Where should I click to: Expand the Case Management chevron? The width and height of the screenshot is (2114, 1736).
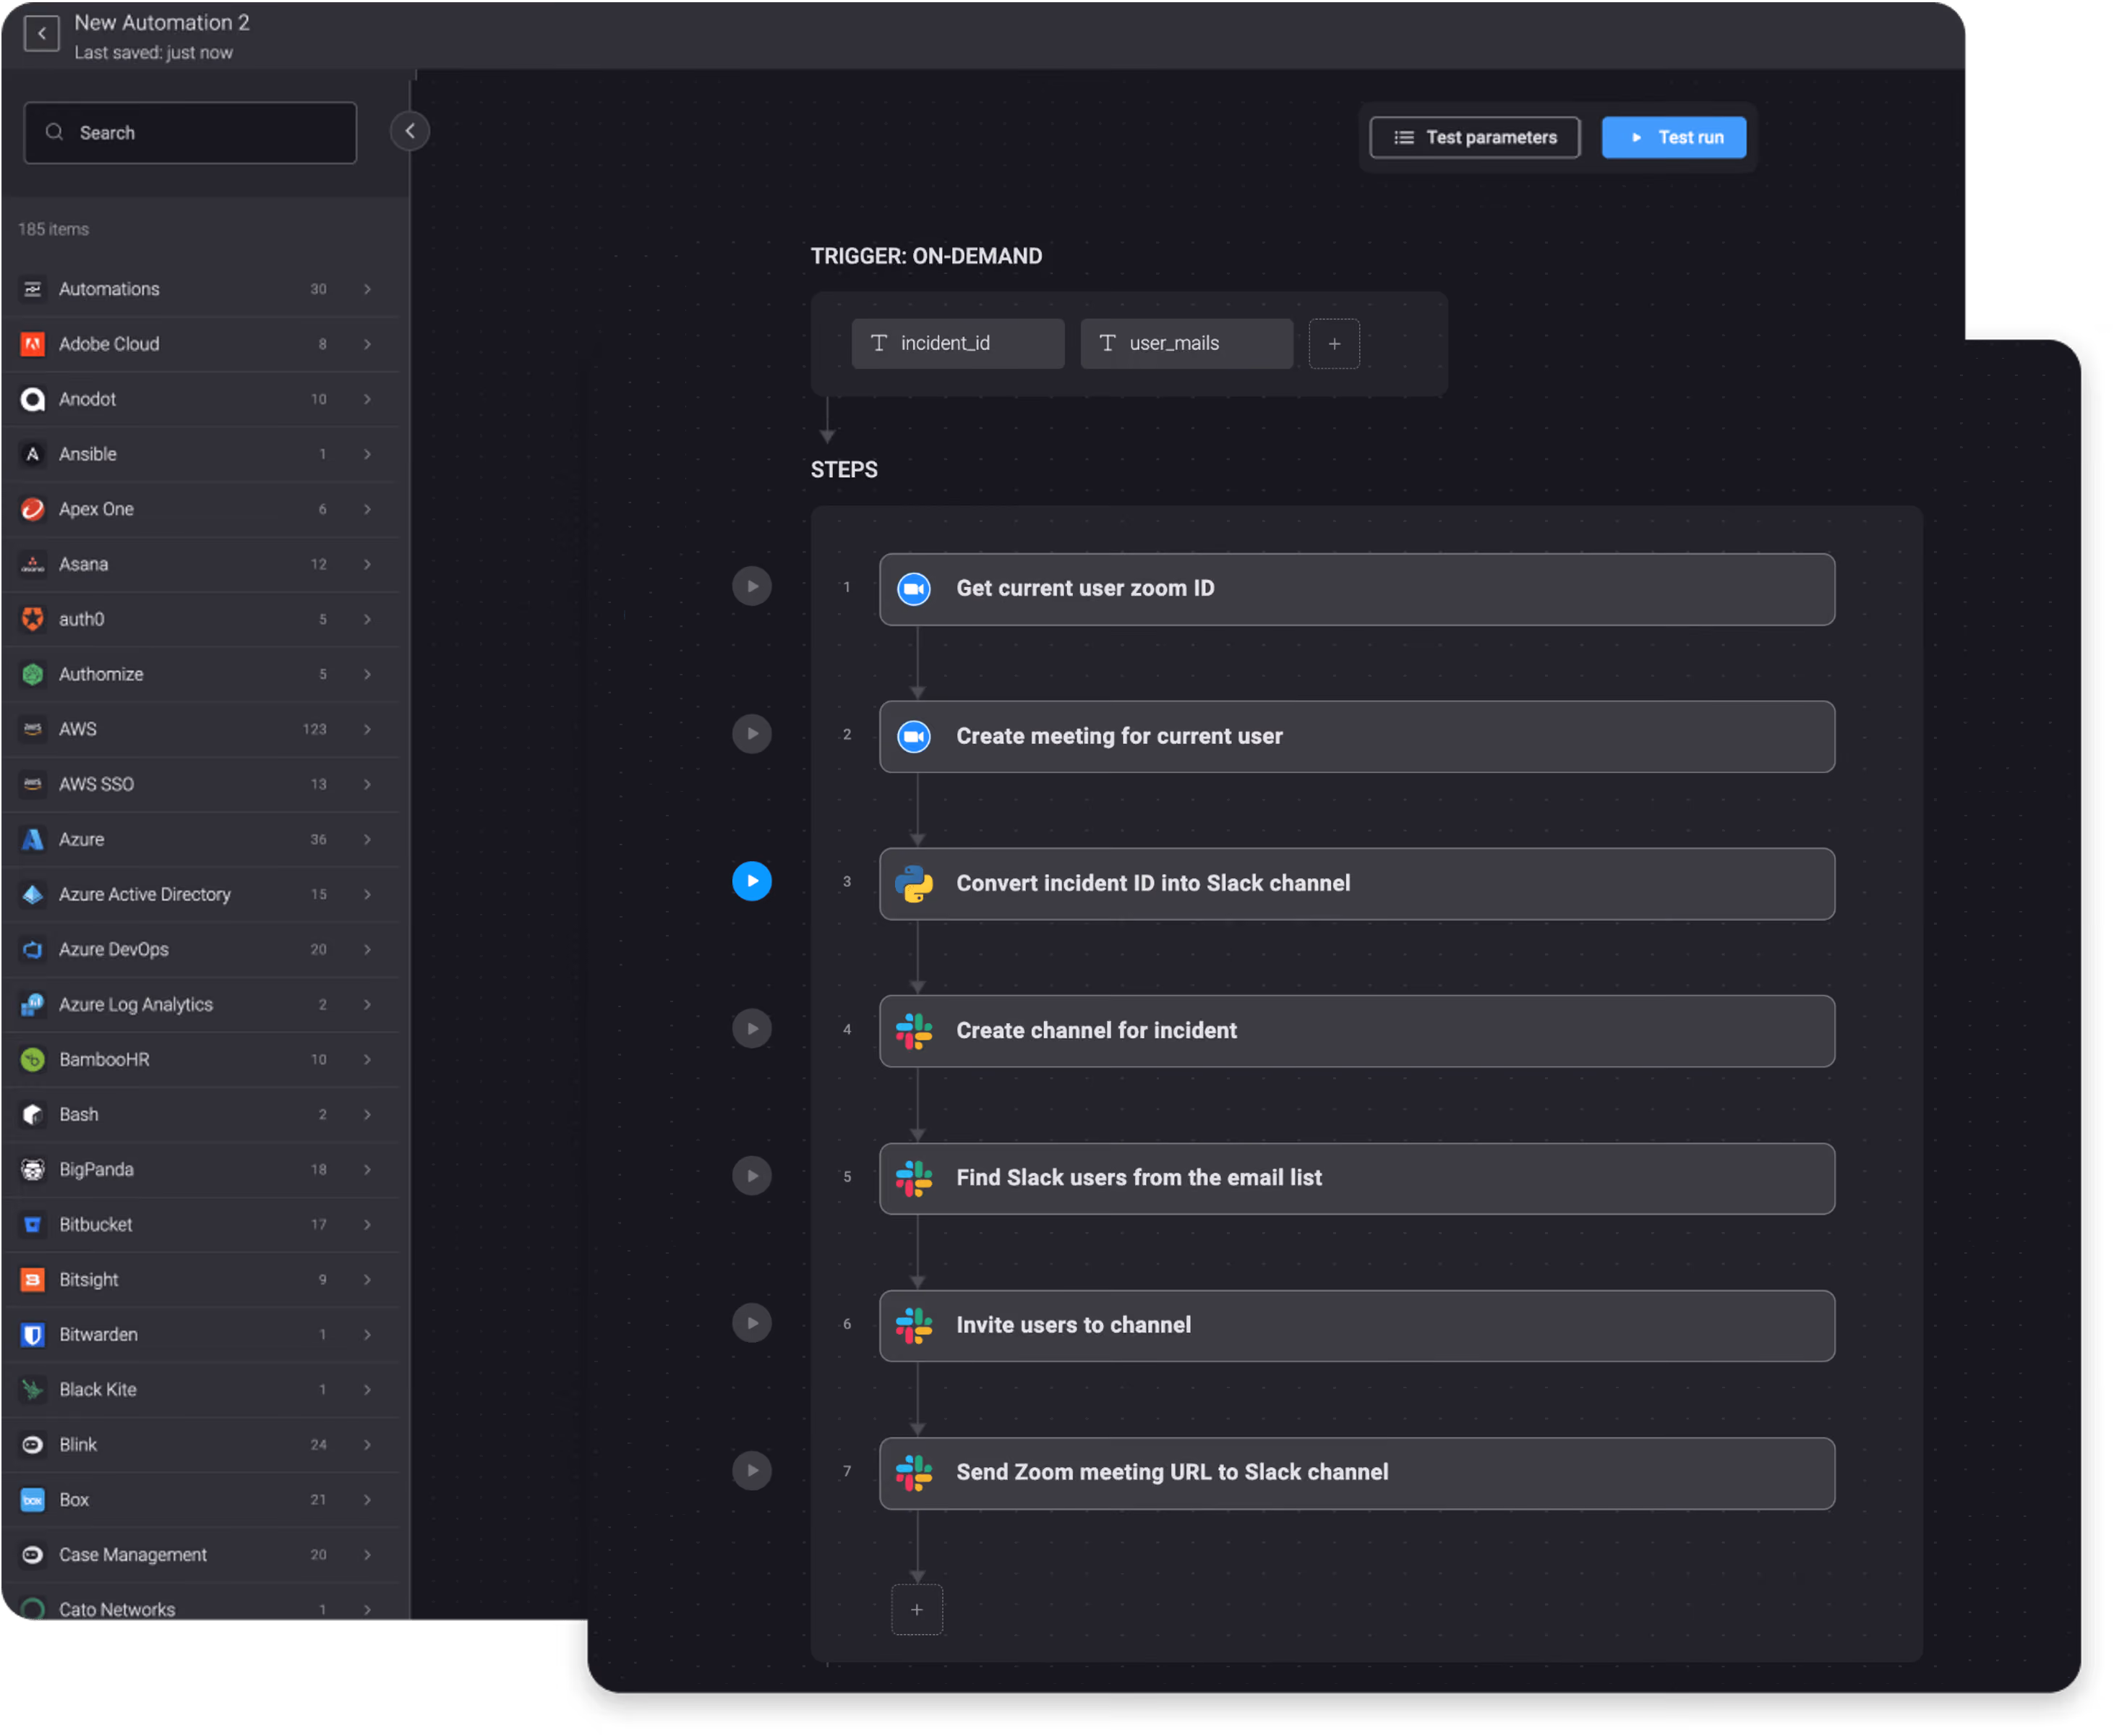coord(368,1556)
